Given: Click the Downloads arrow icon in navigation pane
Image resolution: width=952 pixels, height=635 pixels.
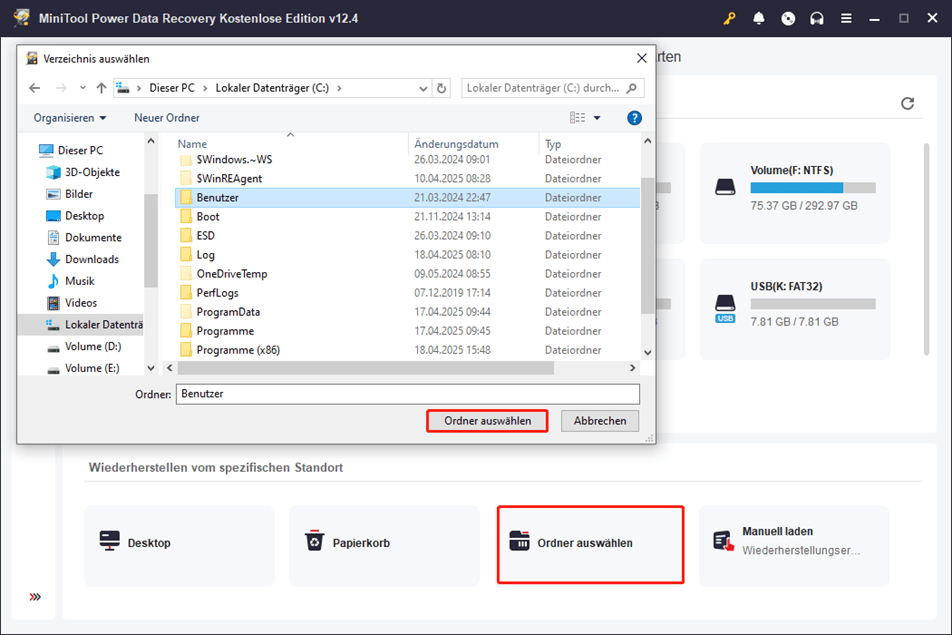Looking at the screenshot, I should 53,259.
